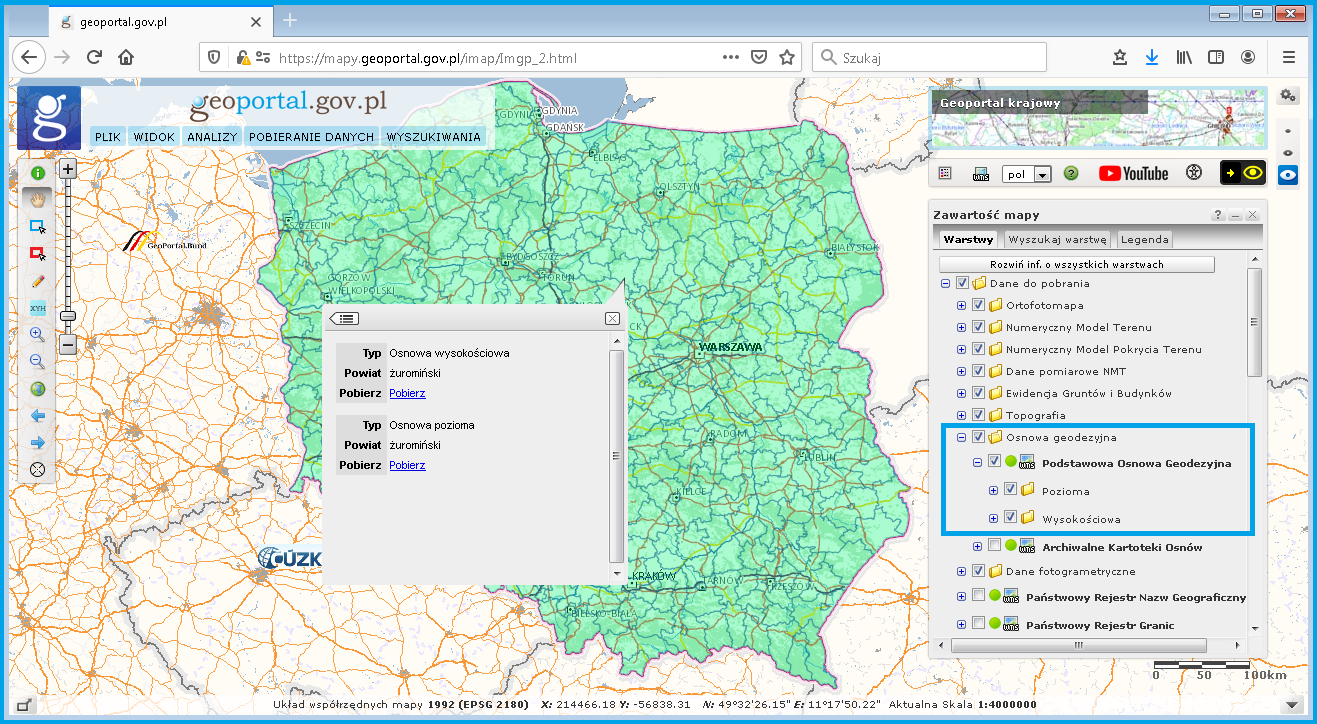Click the map zoom slider handle

tap(68, 316)
